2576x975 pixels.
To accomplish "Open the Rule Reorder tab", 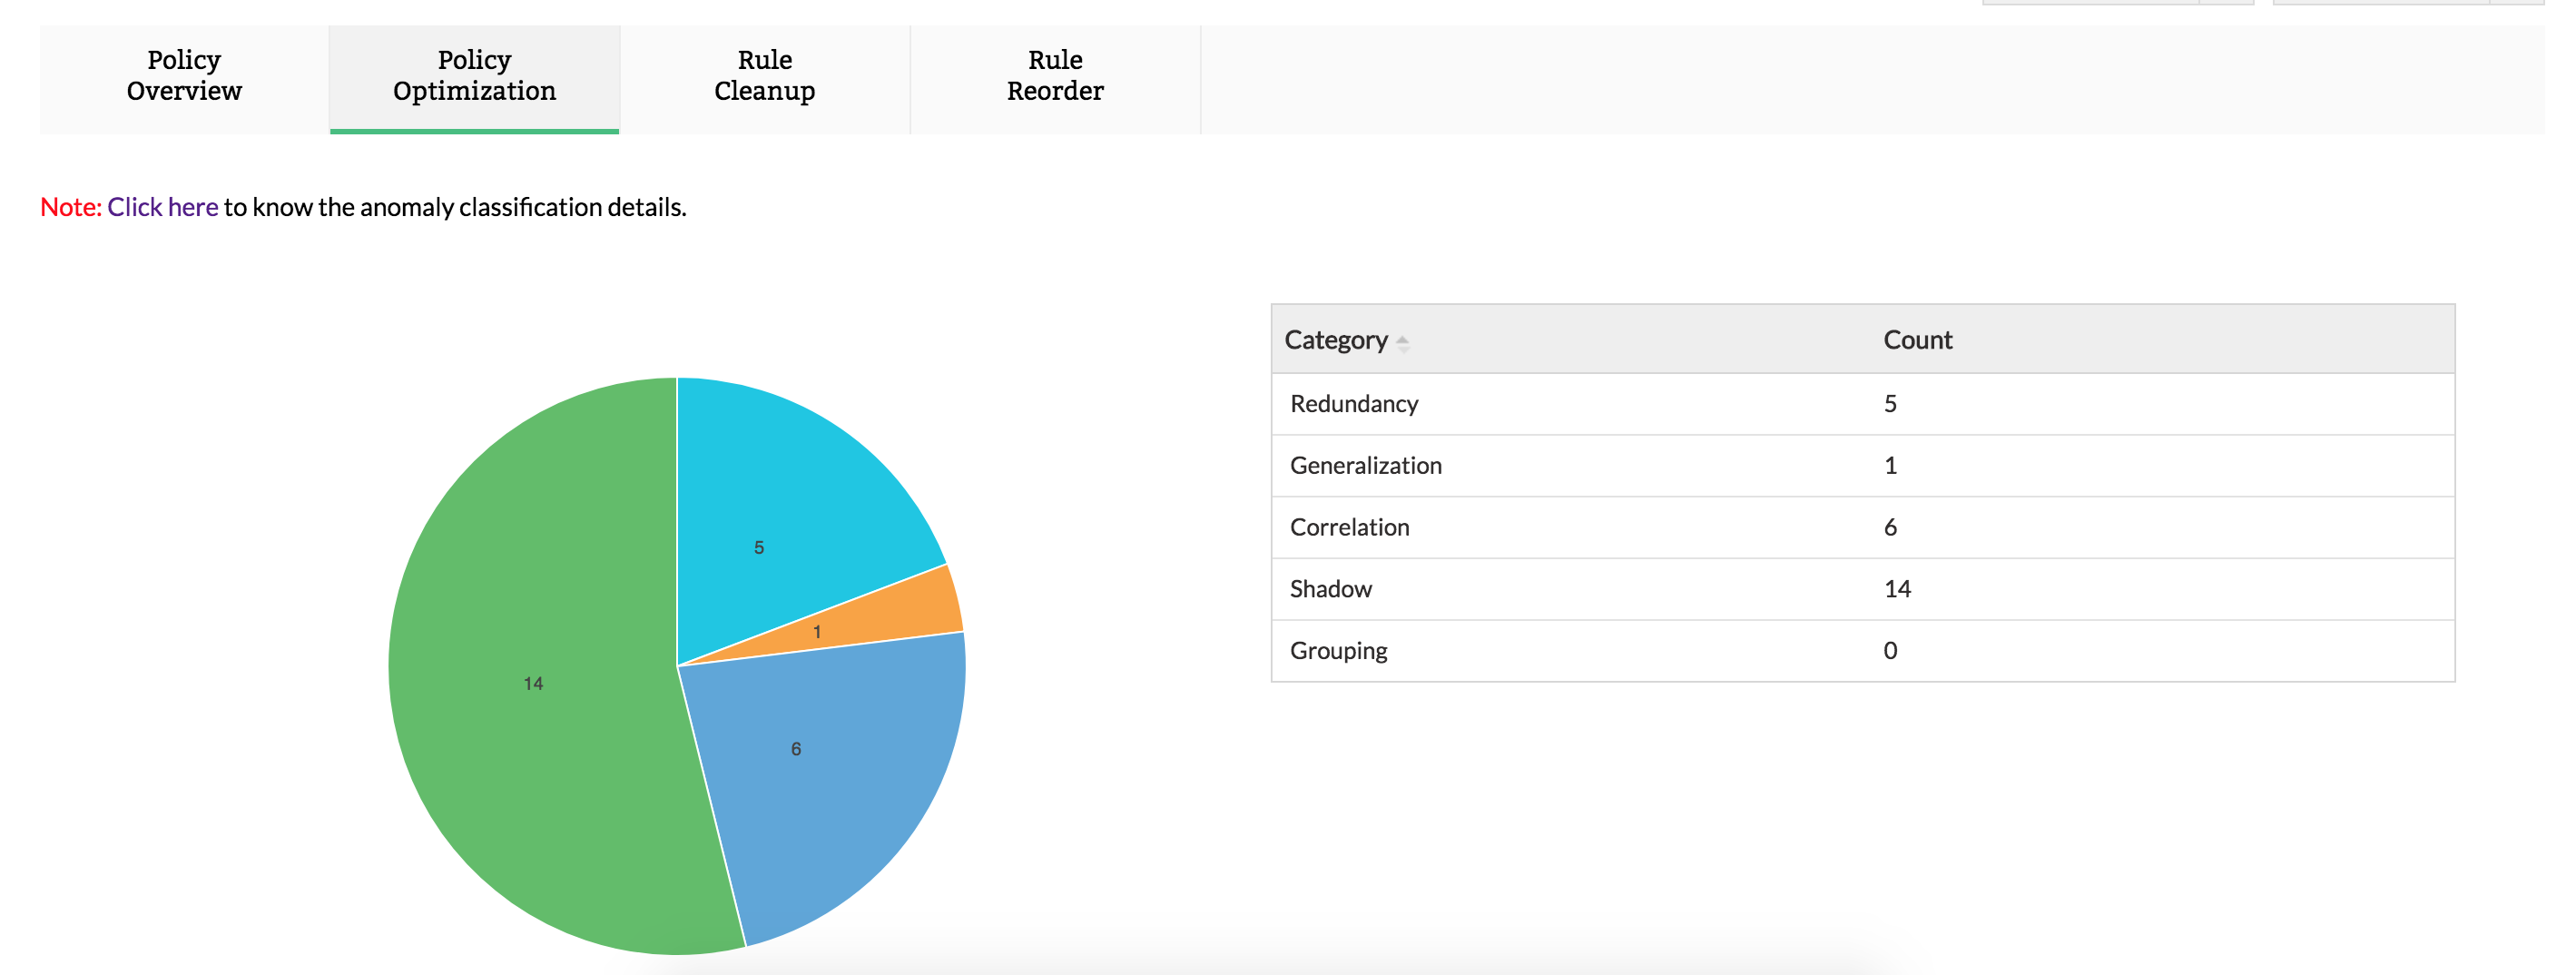I will pyautogui.click(x=1054, y=76).
